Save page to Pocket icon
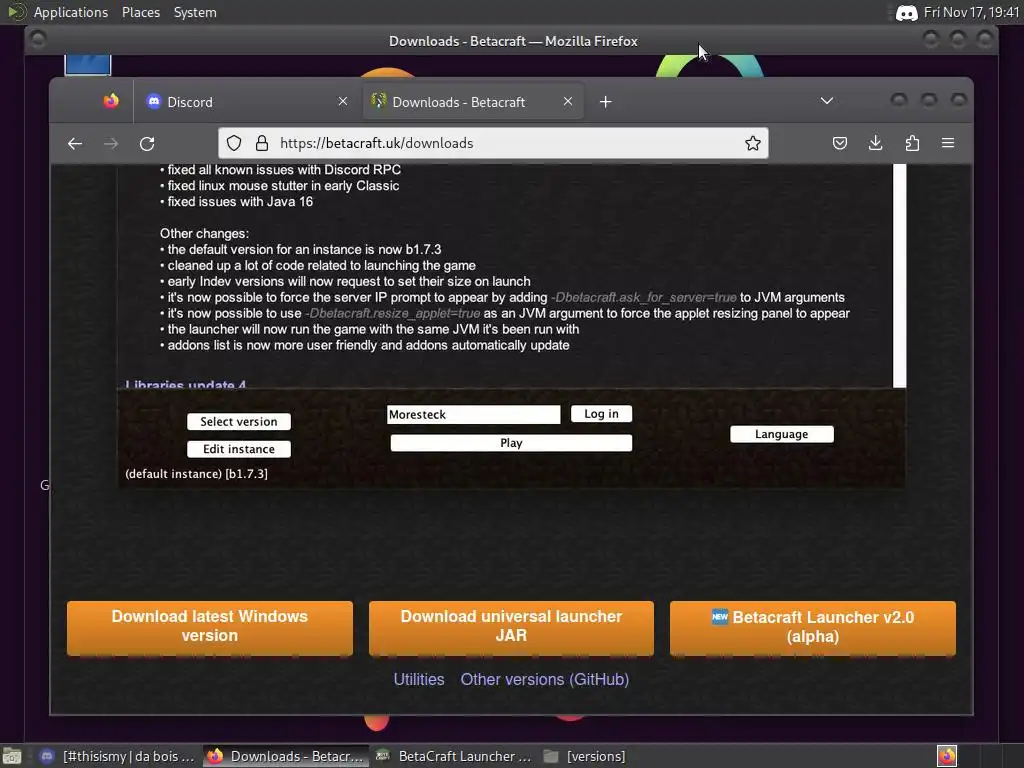1024x768 pixels. click(x=840, y=143)
